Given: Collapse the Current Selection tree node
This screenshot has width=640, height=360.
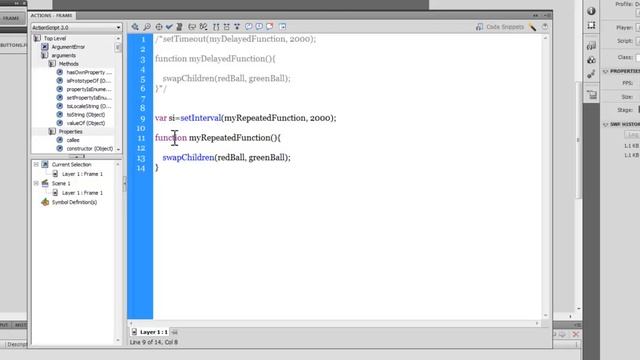Looking at the screenshot, I should (36, 164).
